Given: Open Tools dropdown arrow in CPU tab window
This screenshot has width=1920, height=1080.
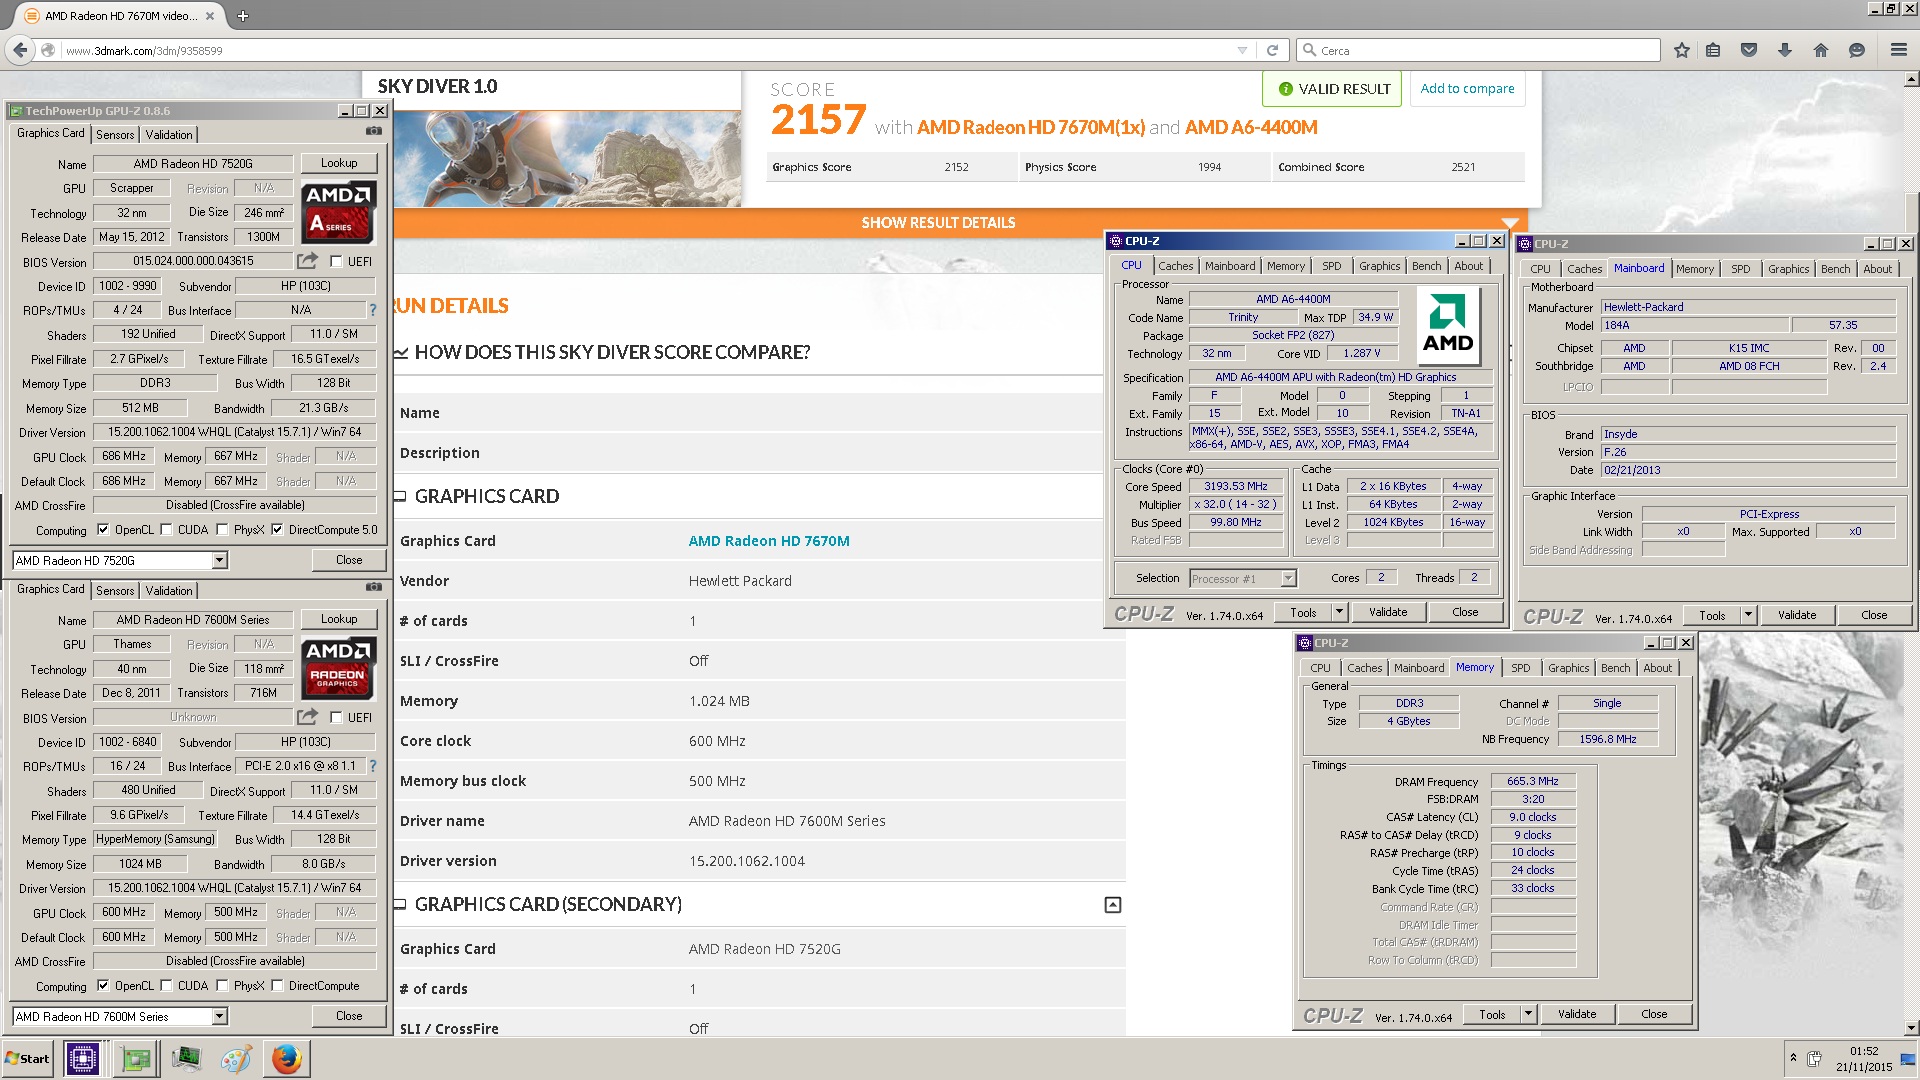Looking at the screenshot, I should pos(1339,612).
